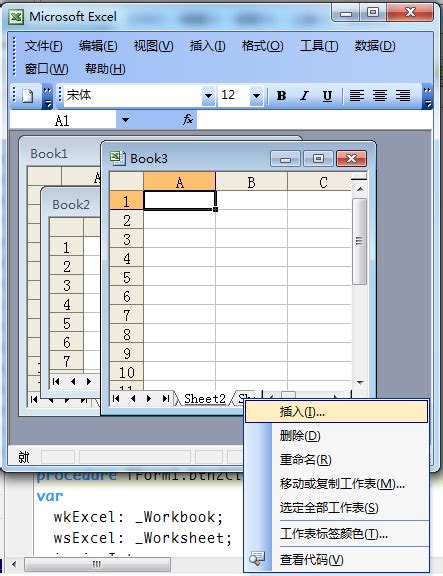Open the 插入(I) menu in the menu bar
Screen dimensions: 443x576
click(208, 46)
